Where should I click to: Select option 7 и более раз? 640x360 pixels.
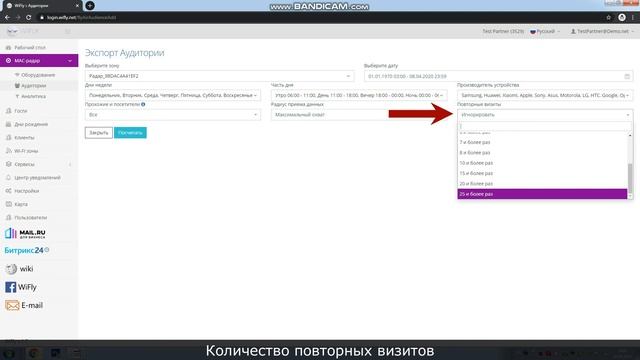(542, 142)
